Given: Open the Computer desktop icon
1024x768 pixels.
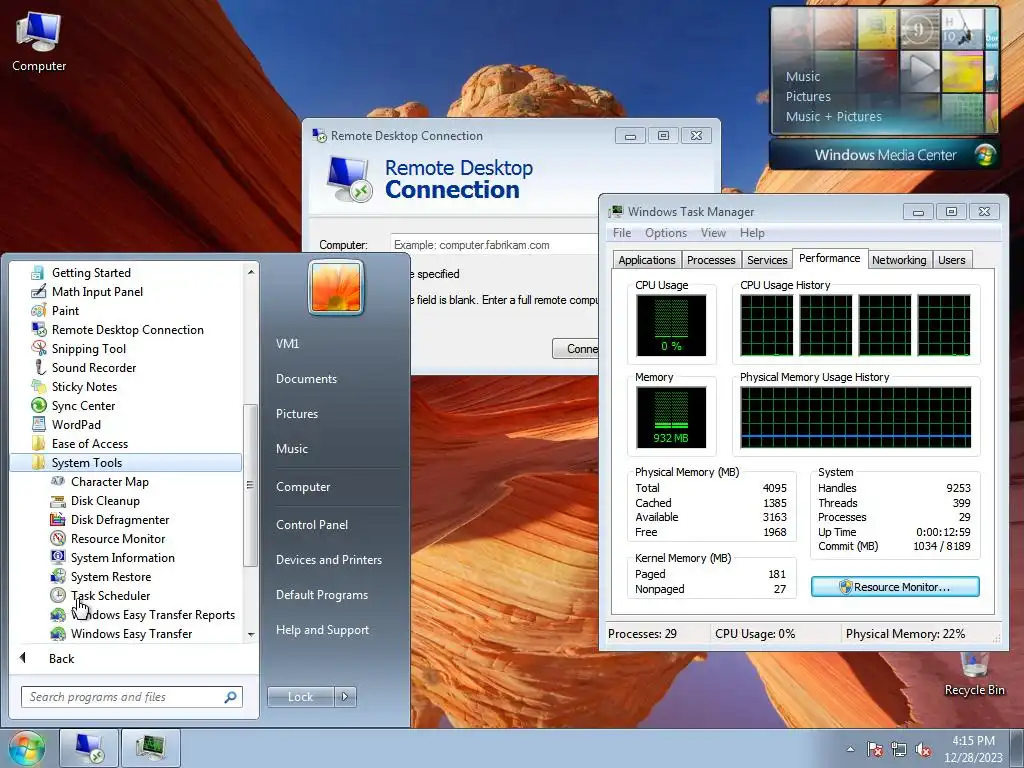Looking at the screenshot, I should click(x=39, y=41).
